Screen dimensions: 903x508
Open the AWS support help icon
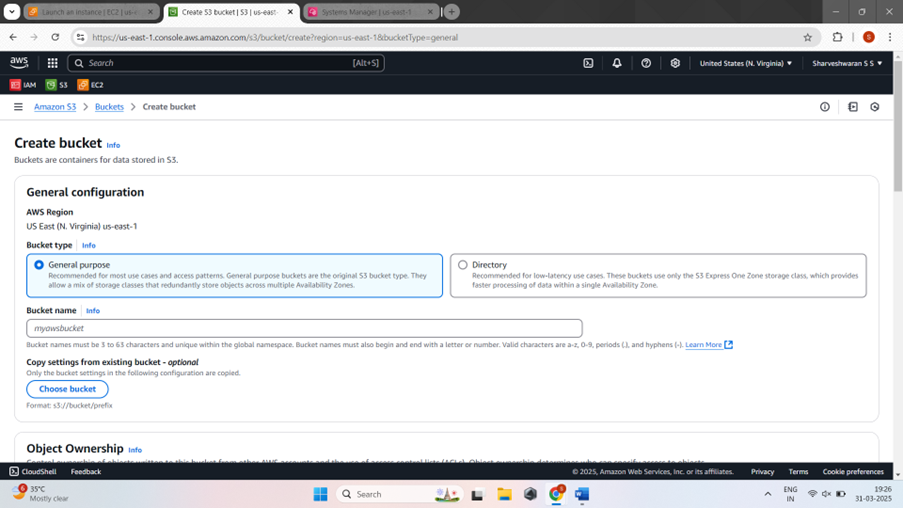click(x=646, y=63)
